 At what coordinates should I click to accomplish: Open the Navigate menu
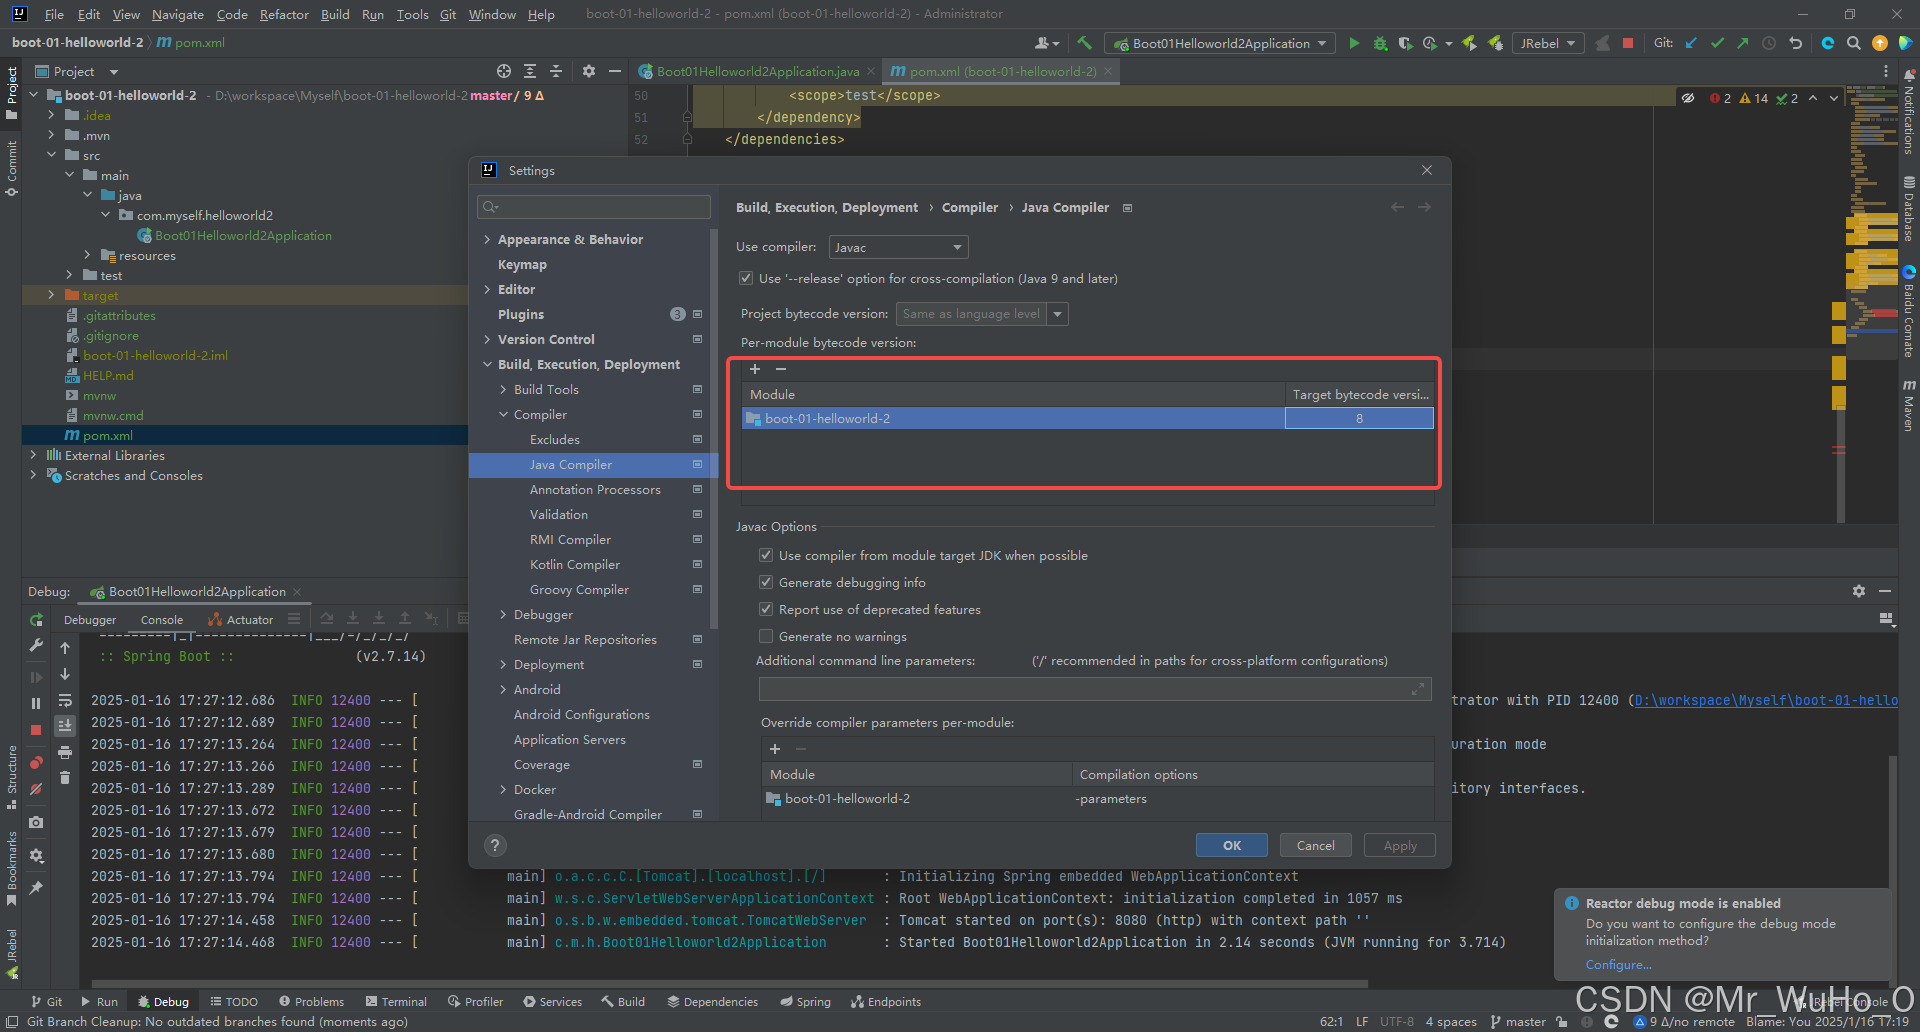tap(177, 14)
